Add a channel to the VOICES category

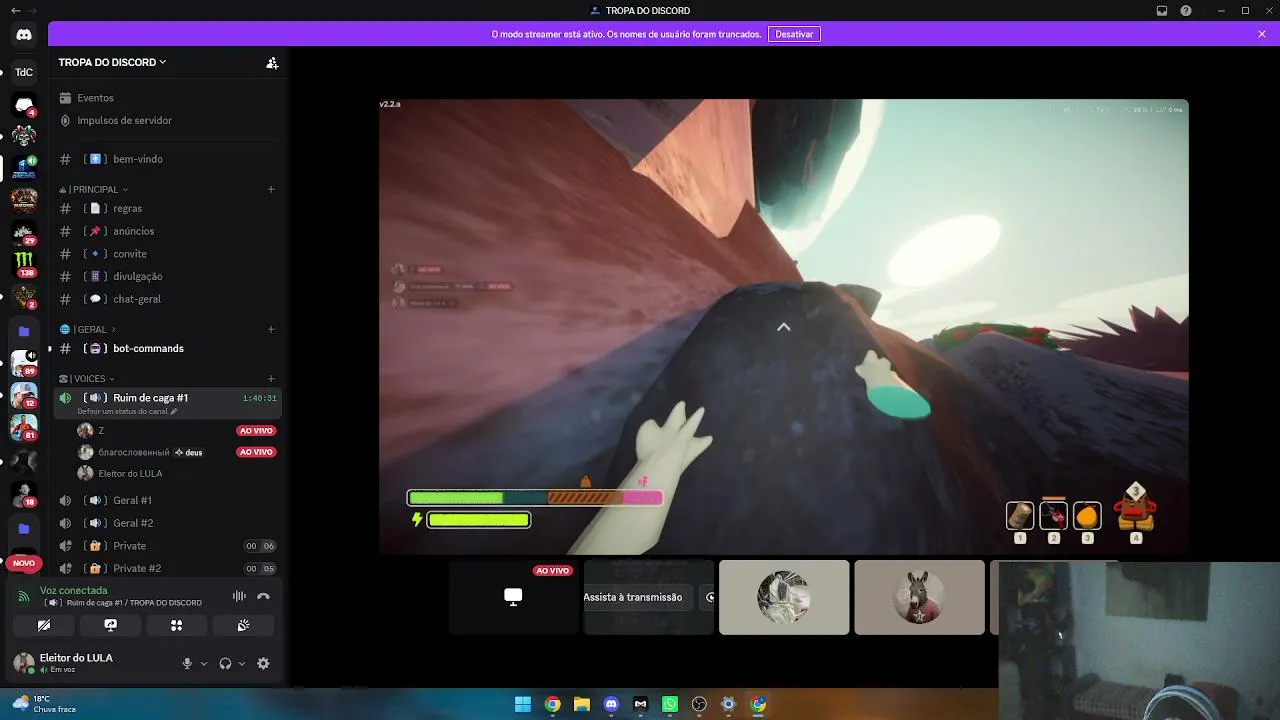[271, 379]
